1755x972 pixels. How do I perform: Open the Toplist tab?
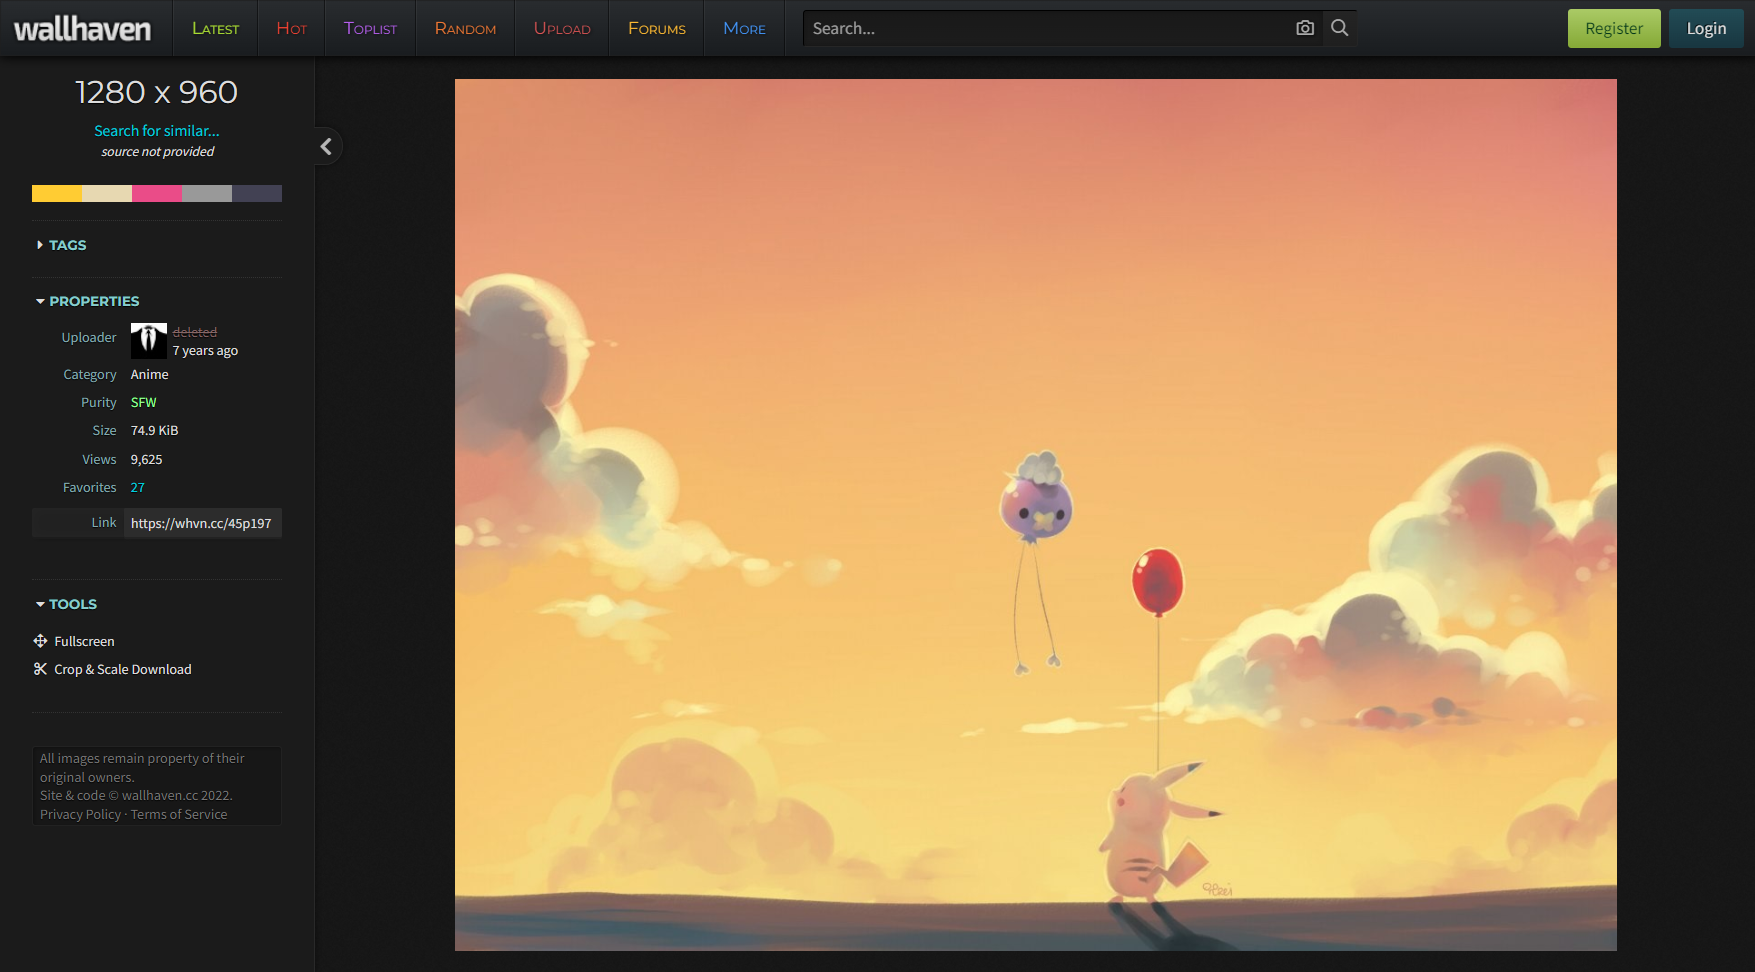tap(370, 28)
